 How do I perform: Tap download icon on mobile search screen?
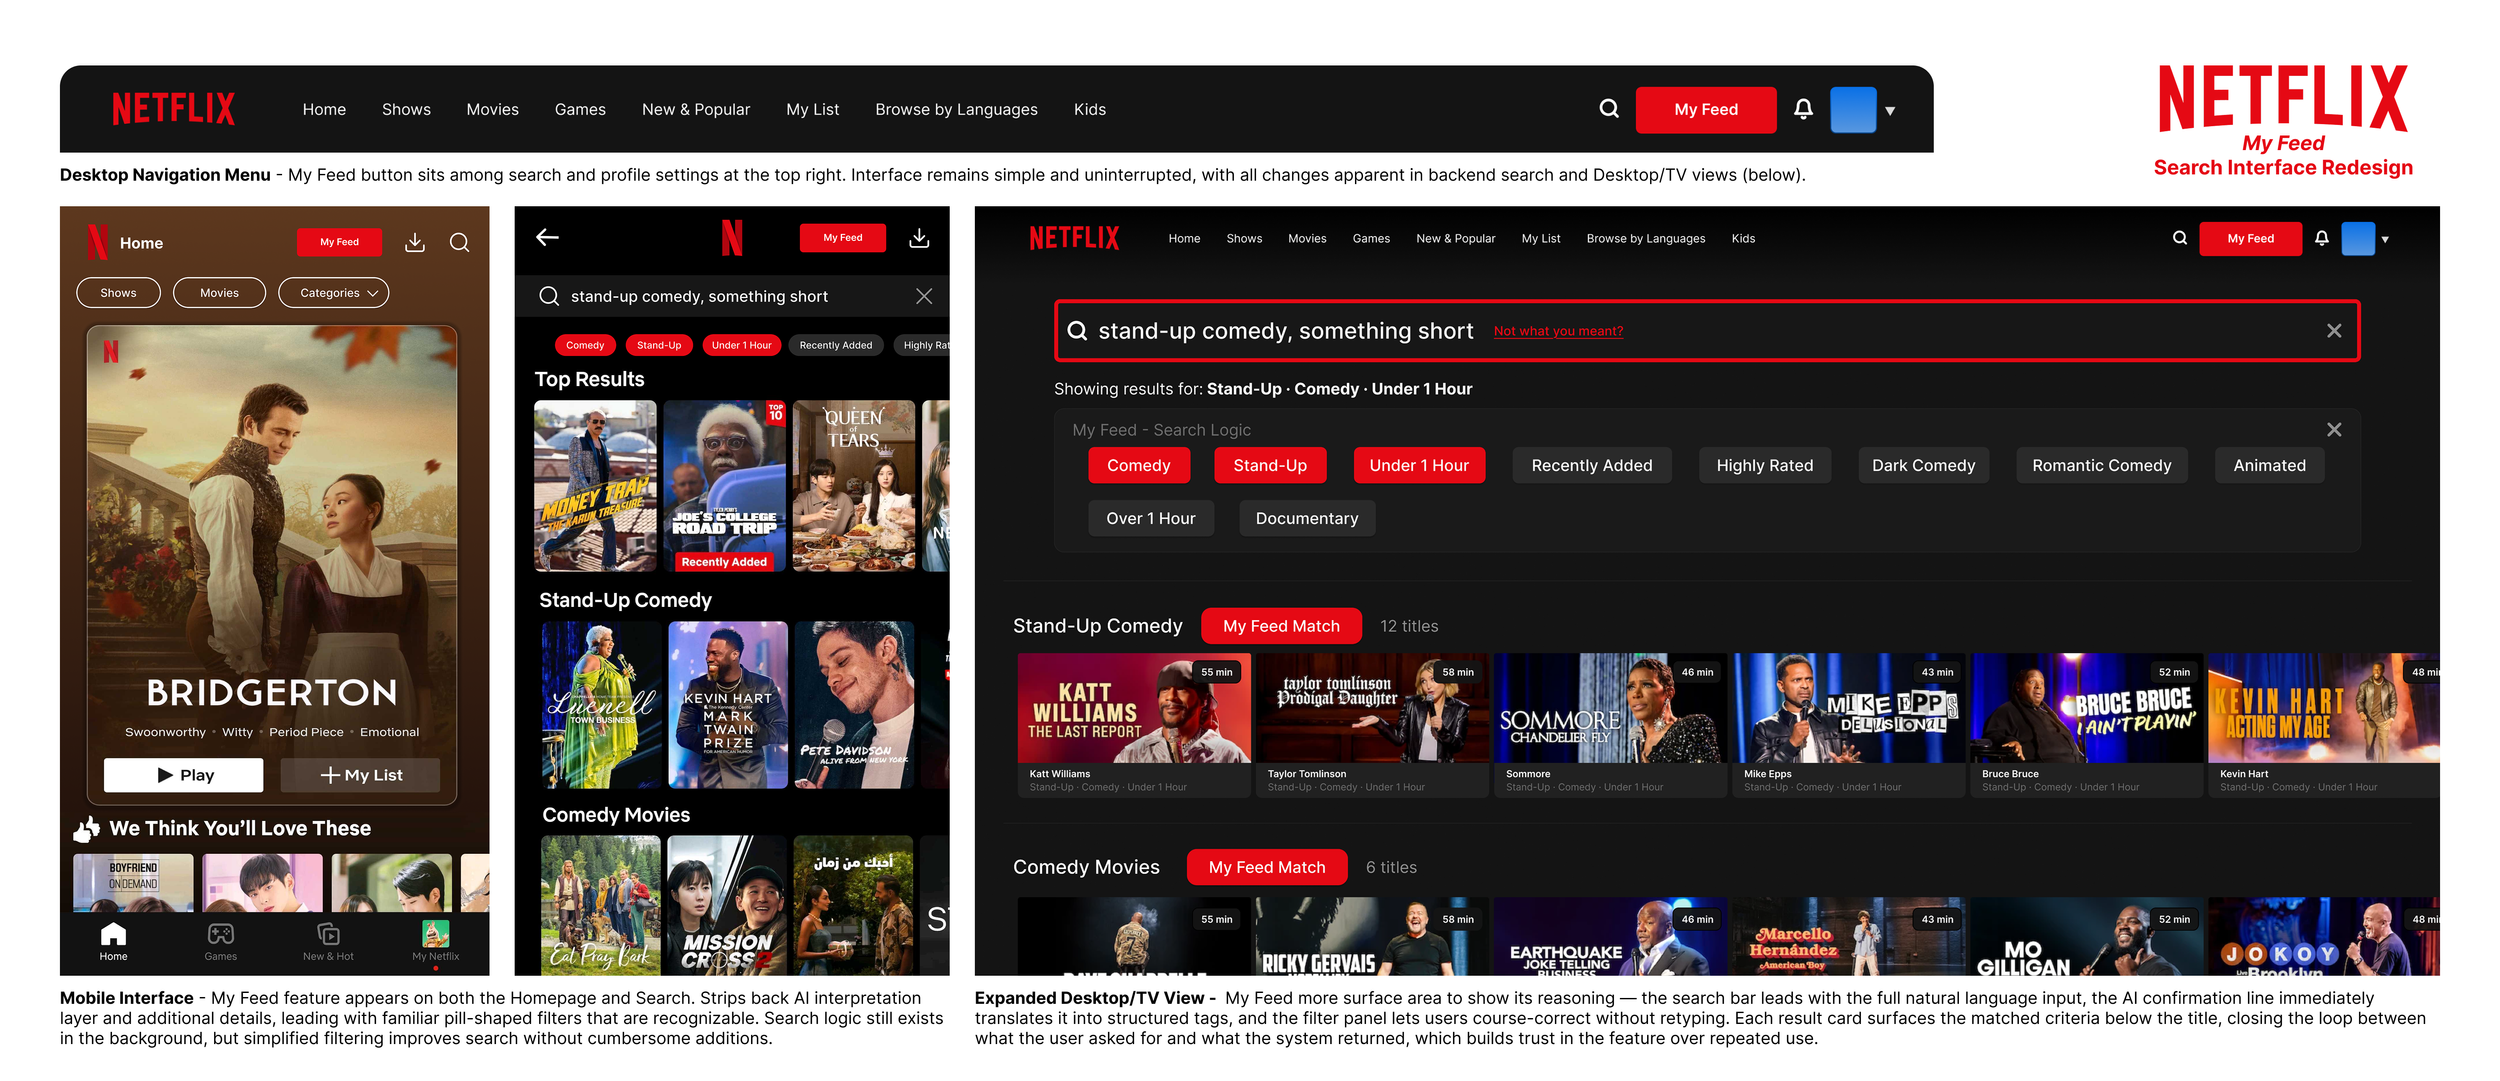coord(919,238)
